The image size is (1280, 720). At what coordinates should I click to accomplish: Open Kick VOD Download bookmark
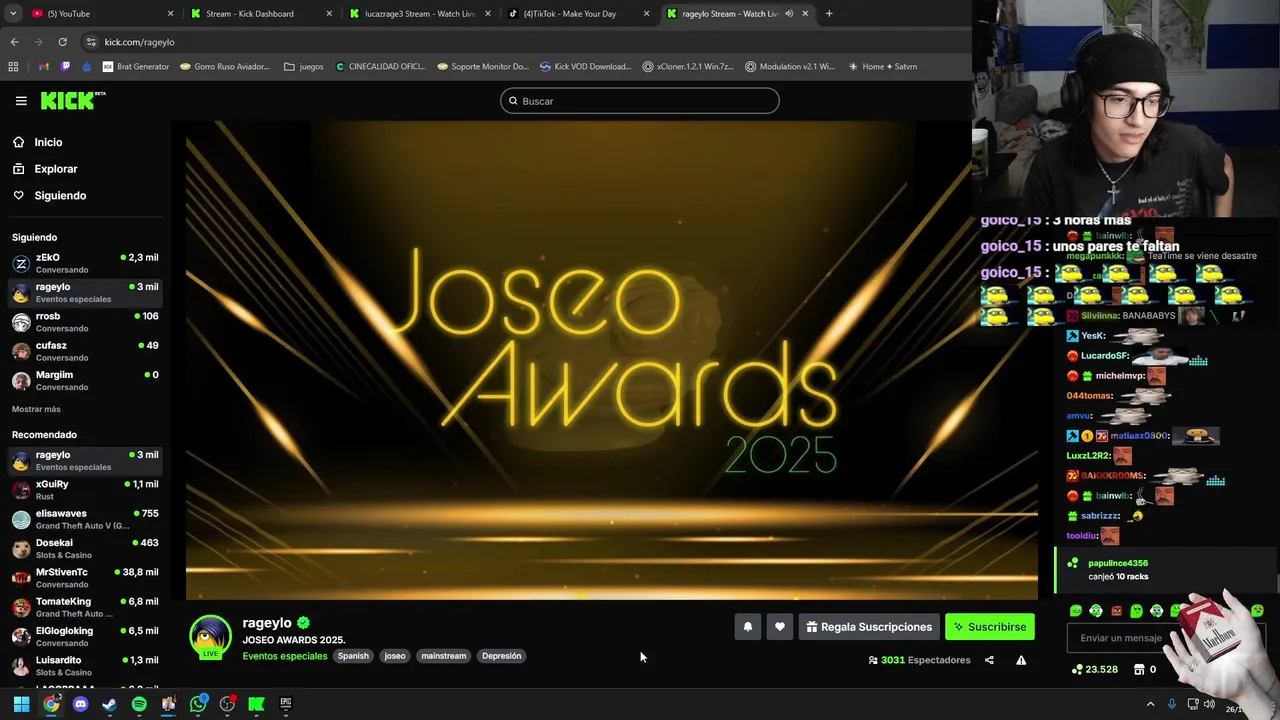tap(585, 67)
